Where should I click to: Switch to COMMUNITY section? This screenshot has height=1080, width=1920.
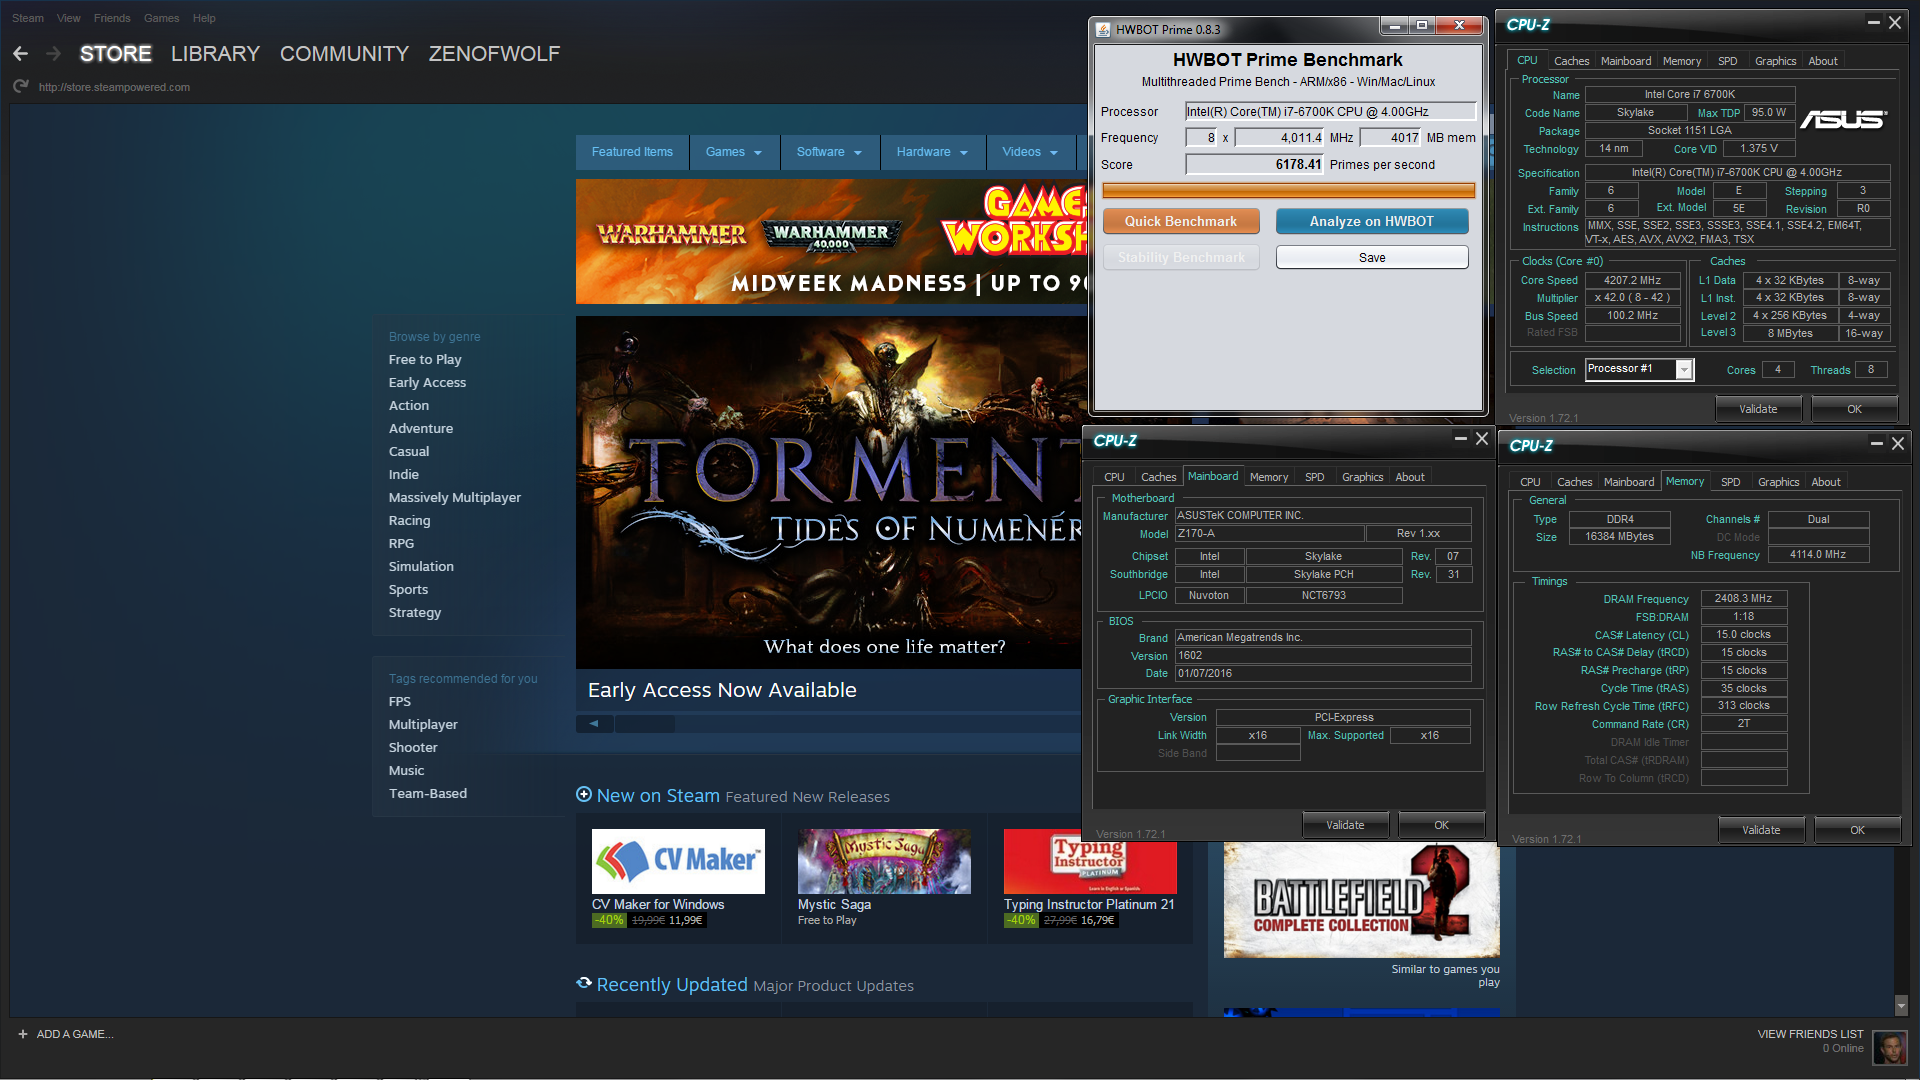344,54
